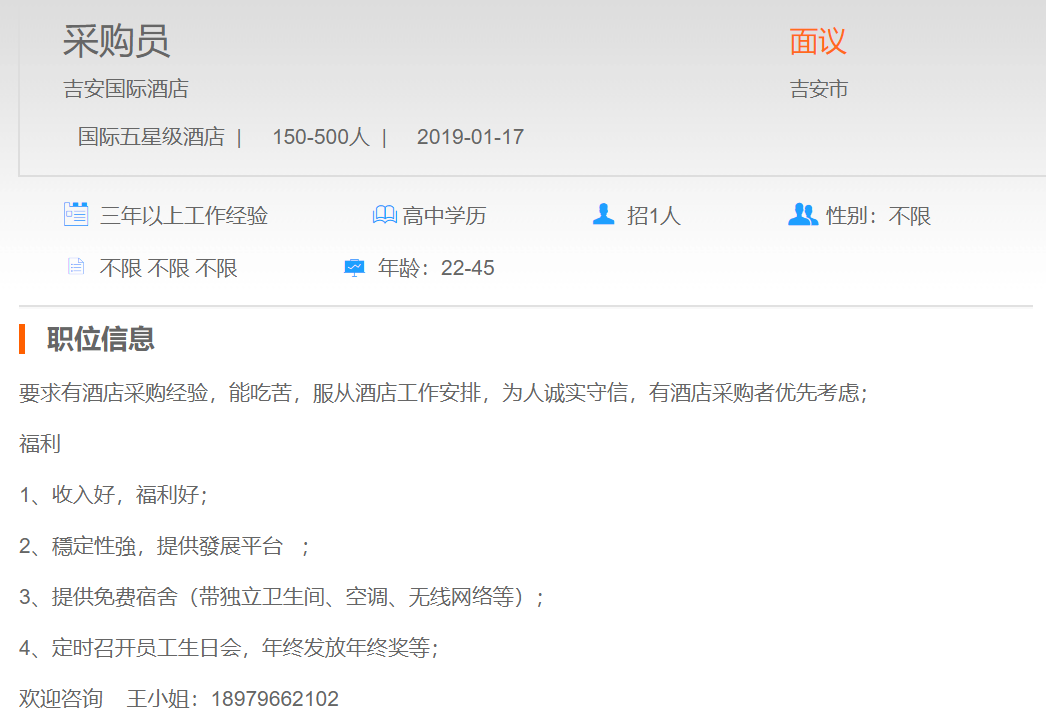Click the 150-500人 company size label
Image resolution: width=1046 pixels, height=721 pixels.
tap(320, 137)
